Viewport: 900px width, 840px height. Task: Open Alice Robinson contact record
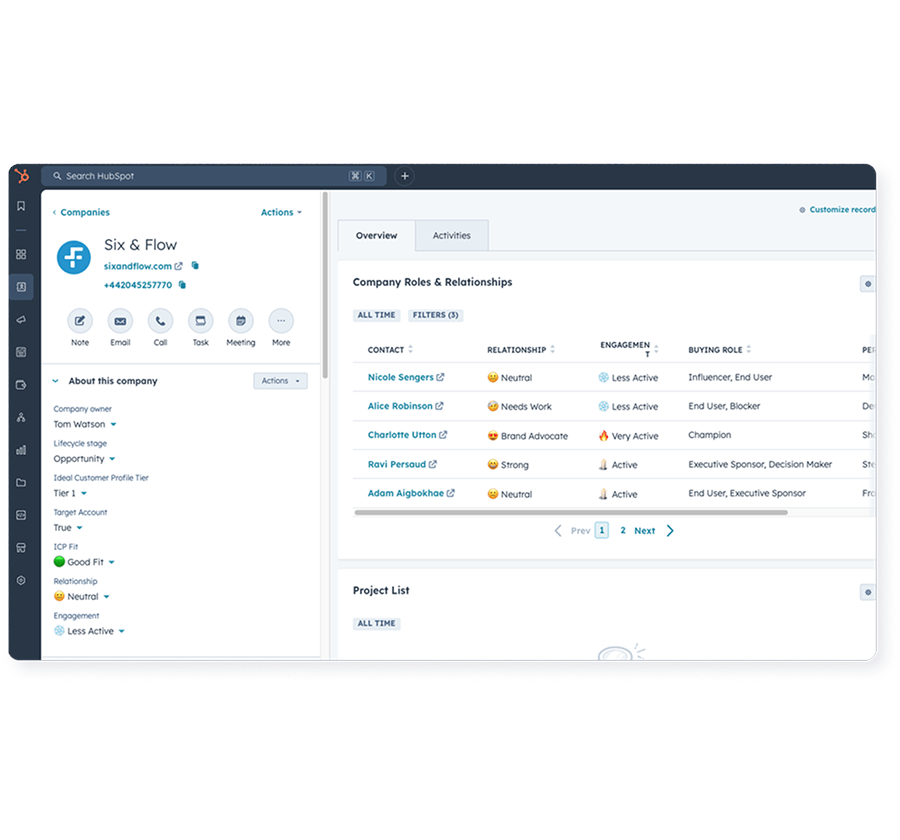pos(400,406)
